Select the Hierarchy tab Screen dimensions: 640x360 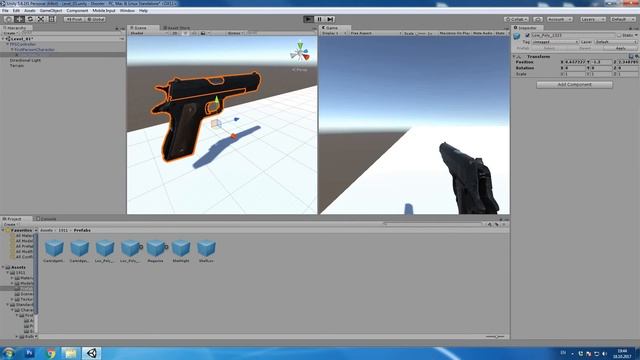click(15, 28)
